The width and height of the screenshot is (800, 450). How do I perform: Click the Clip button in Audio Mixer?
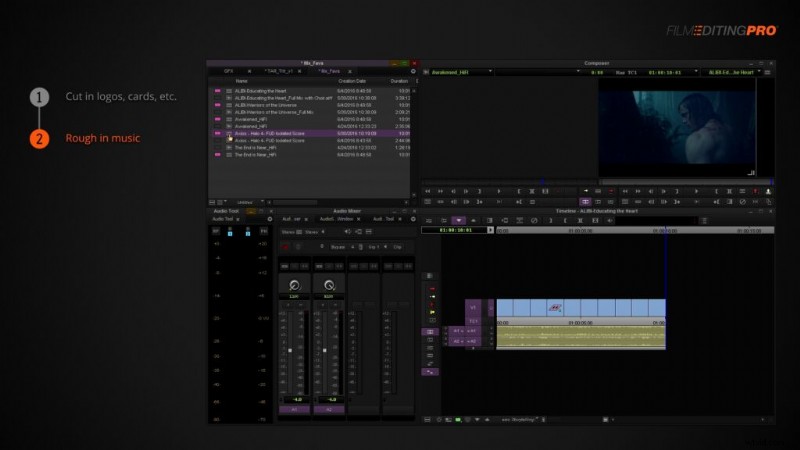[397, 247]
